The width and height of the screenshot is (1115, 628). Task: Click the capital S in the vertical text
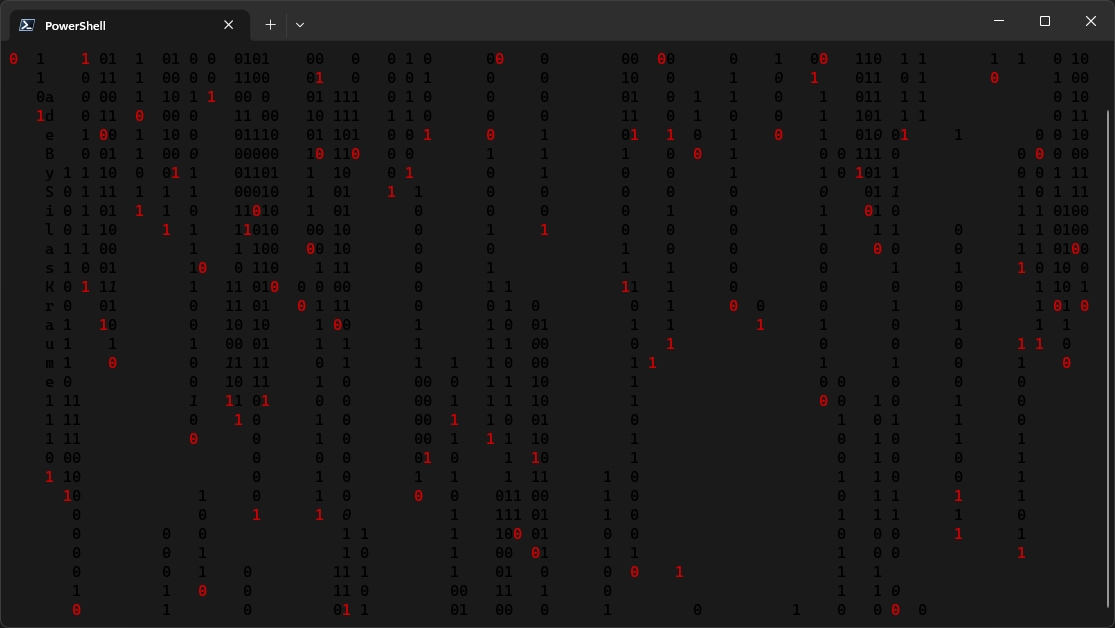click(50, 192)
